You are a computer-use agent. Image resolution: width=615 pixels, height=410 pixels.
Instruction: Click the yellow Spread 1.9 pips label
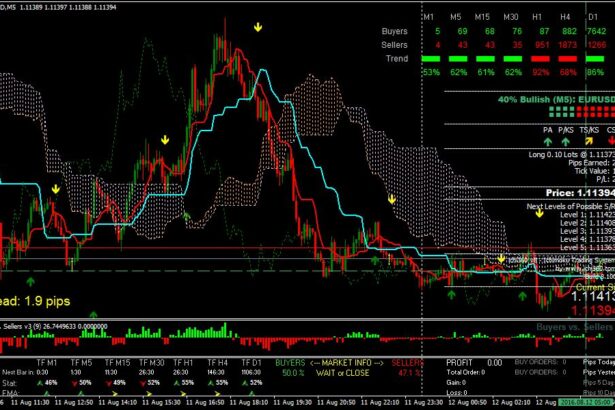pyautogui.click(x=35, y=299)
